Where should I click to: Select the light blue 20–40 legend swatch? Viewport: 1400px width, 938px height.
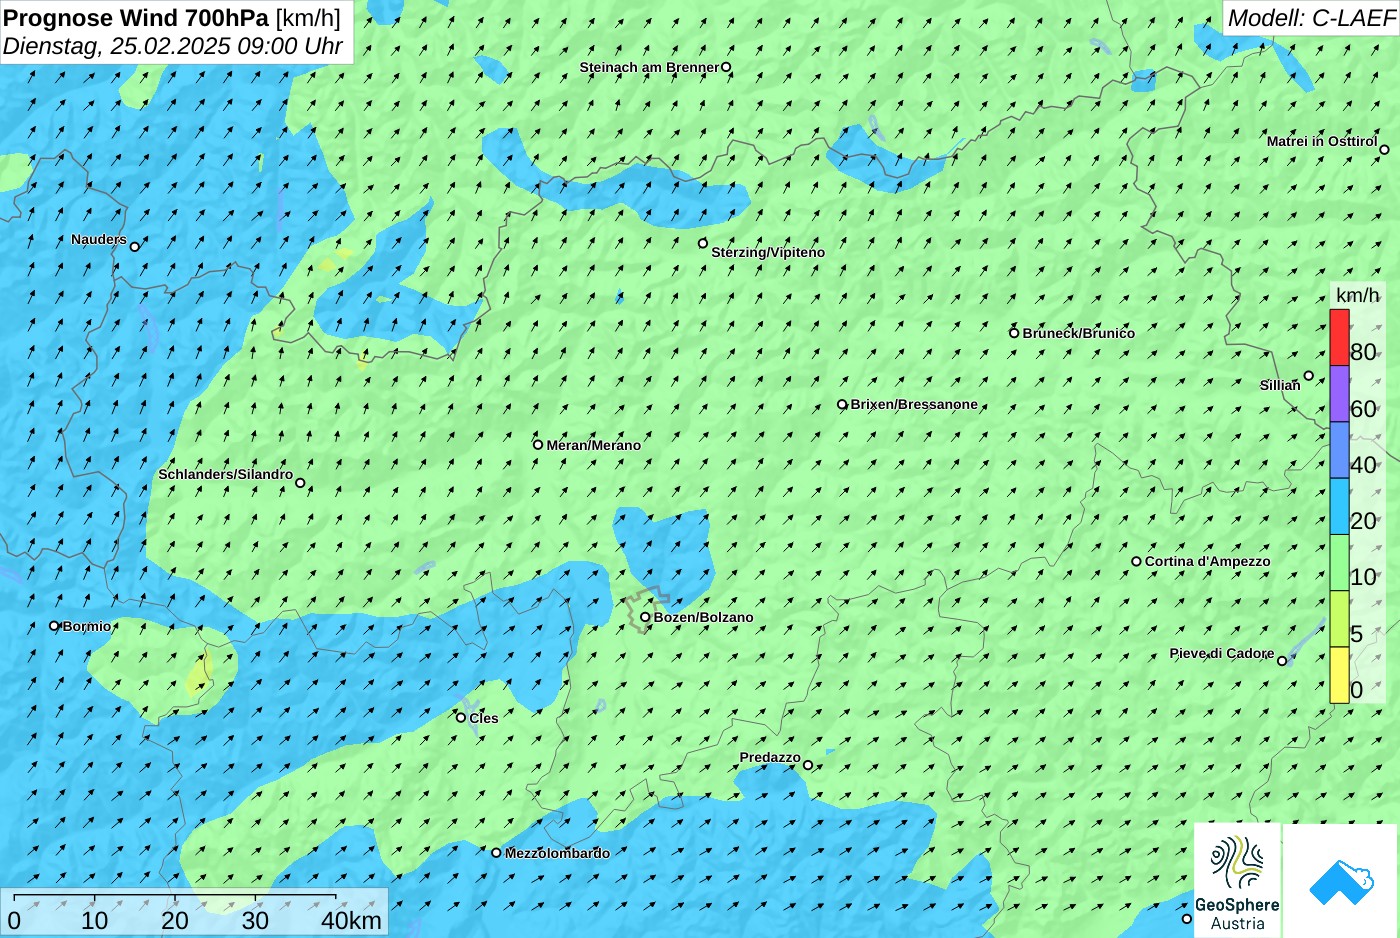tap(1339, 507)
